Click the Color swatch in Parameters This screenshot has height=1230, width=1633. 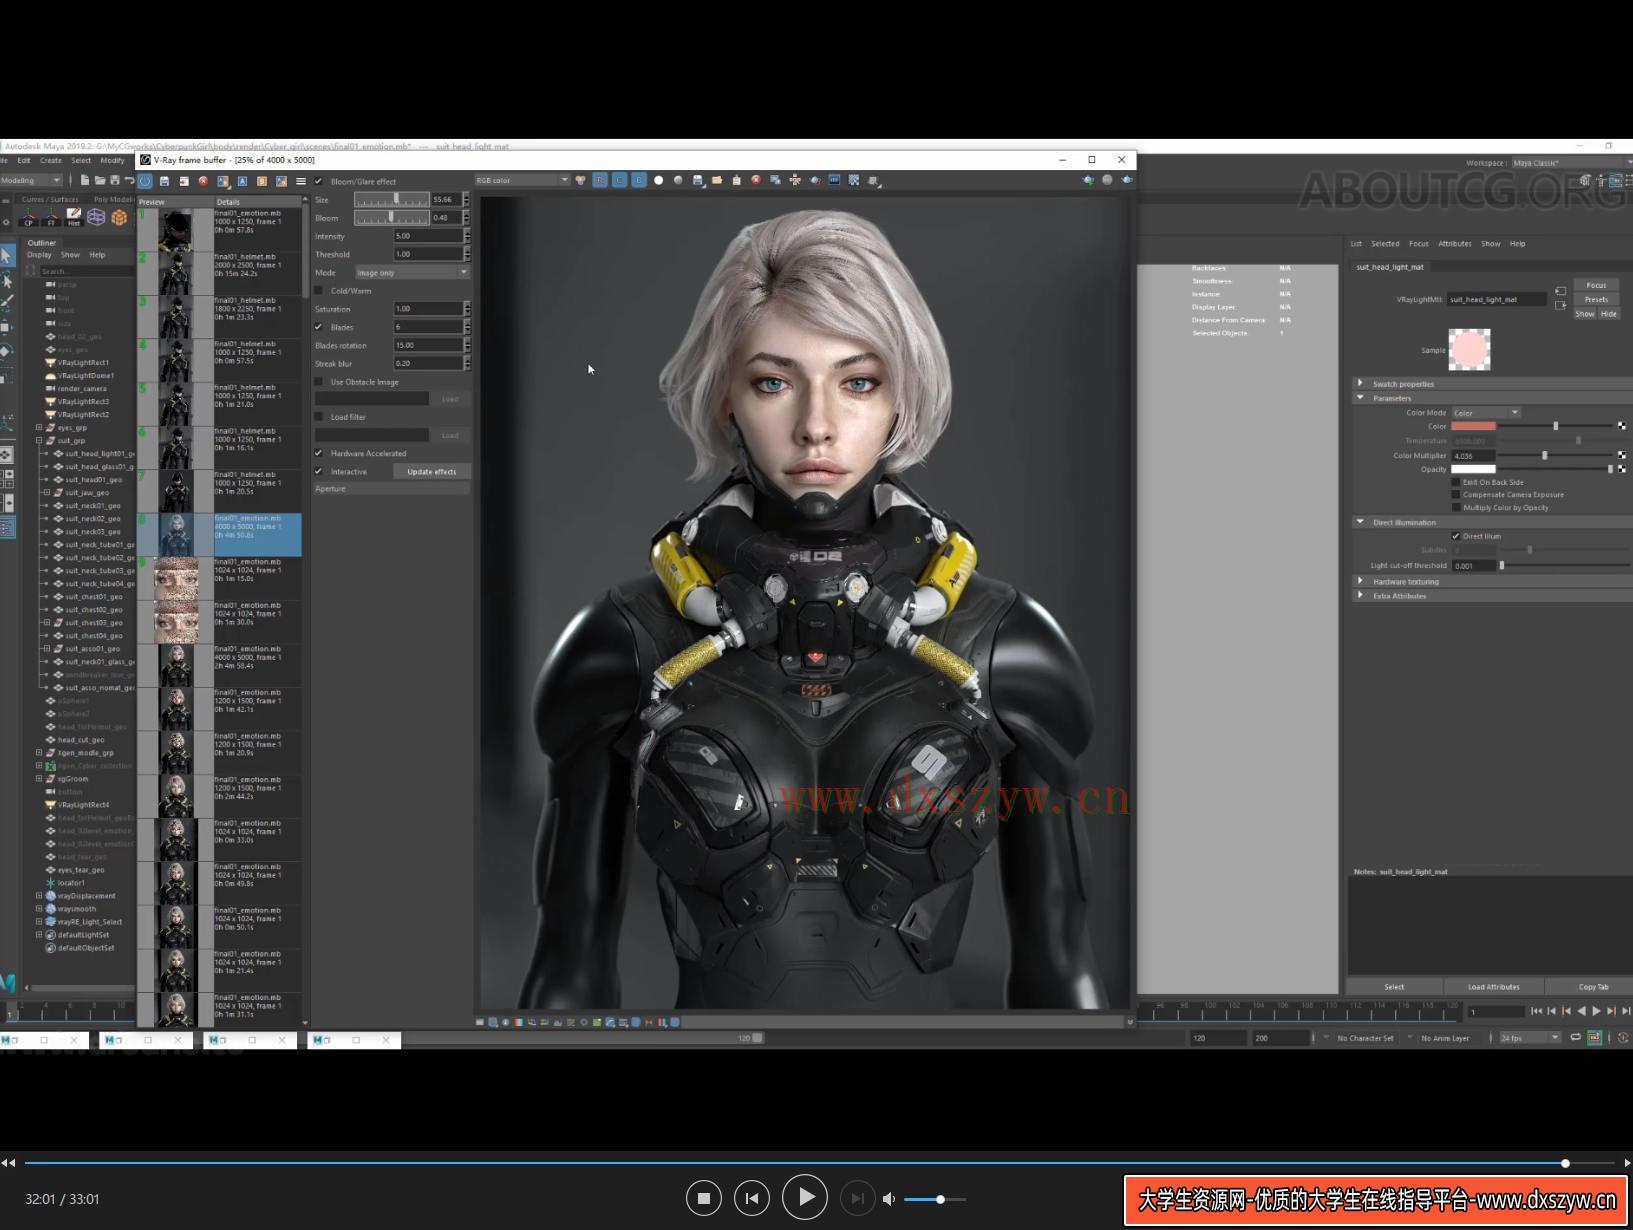click(x=1473, y=426)
